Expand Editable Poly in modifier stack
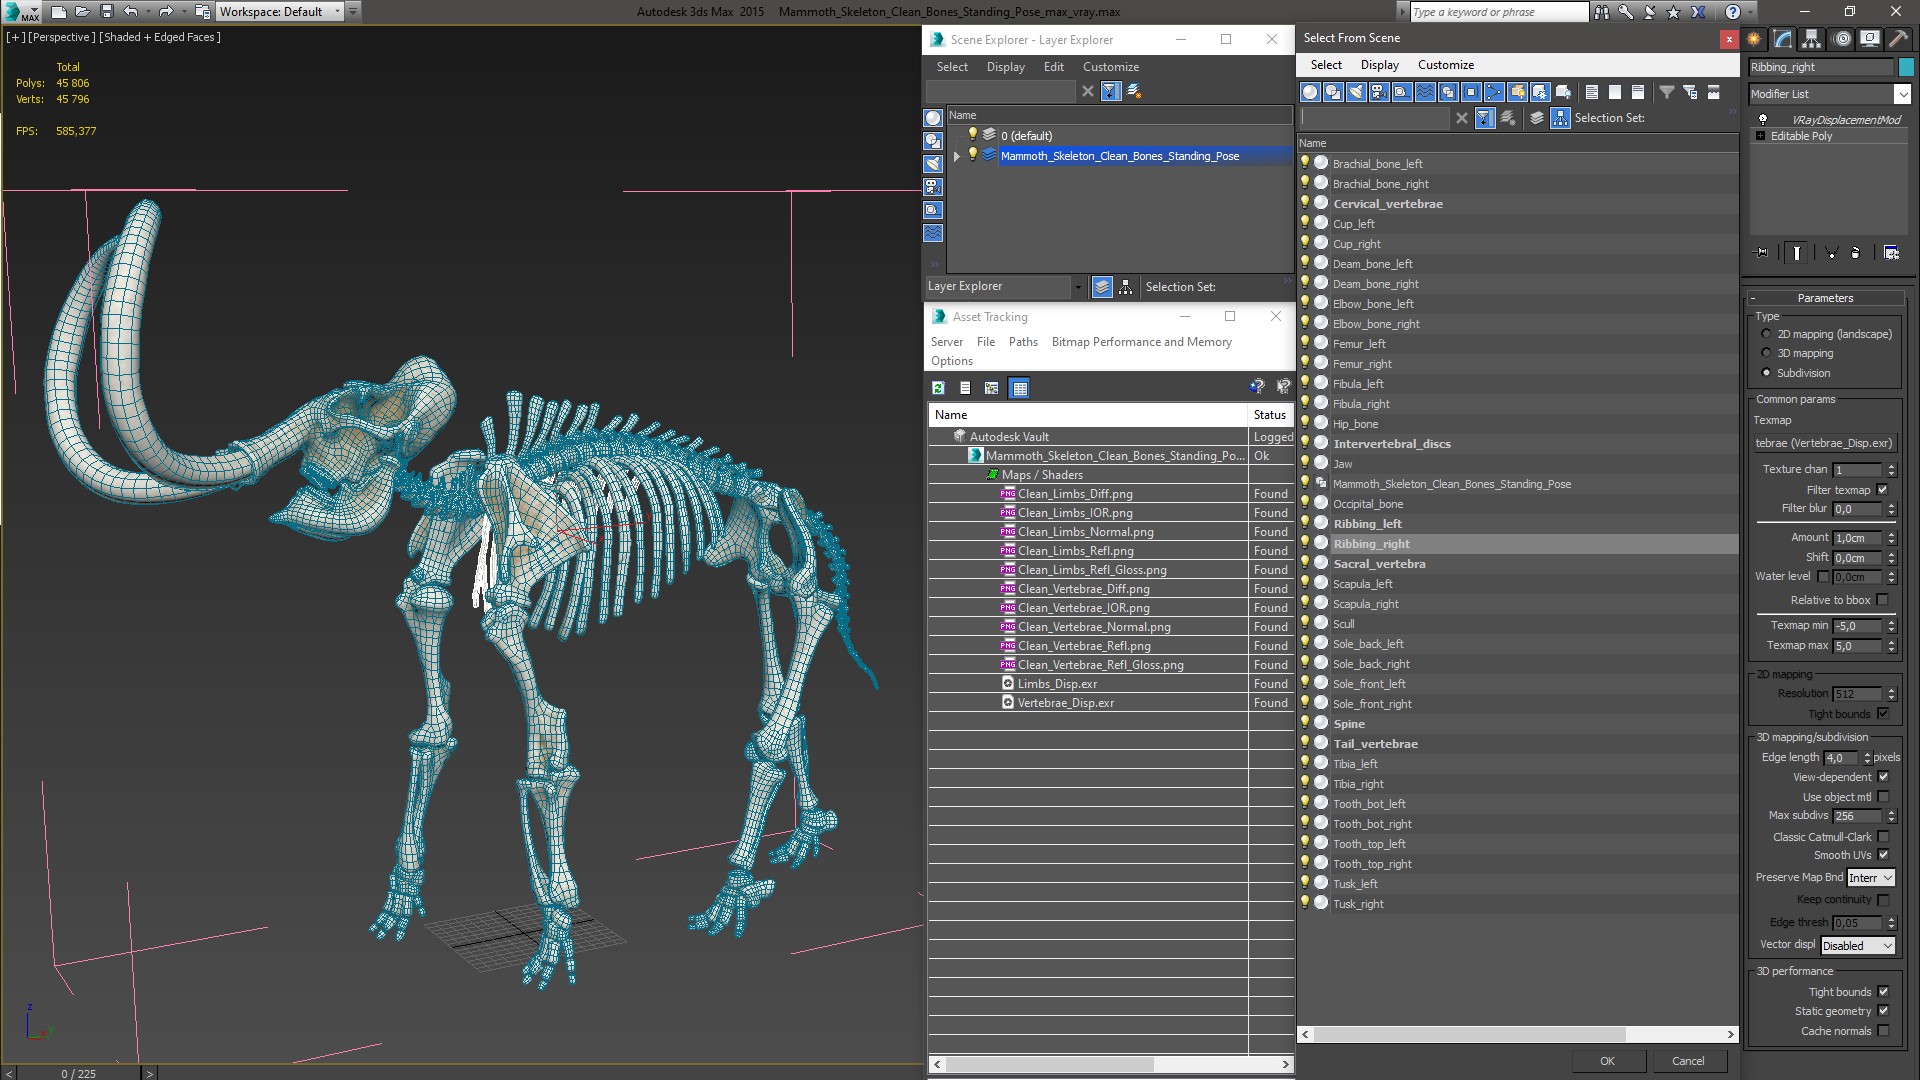 1760,136
